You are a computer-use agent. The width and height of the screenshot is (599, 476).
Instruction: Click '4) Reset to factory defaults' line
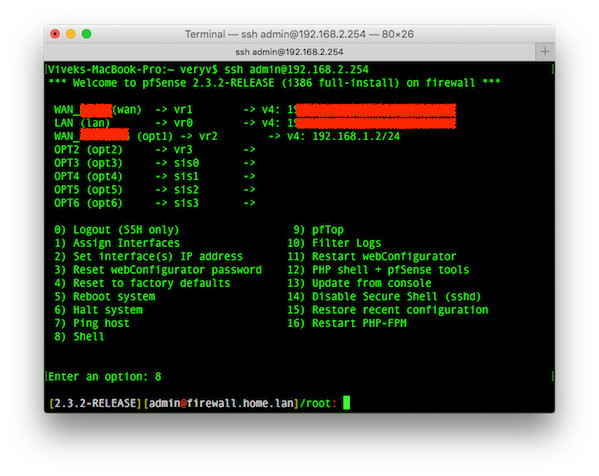click(142, 283)
